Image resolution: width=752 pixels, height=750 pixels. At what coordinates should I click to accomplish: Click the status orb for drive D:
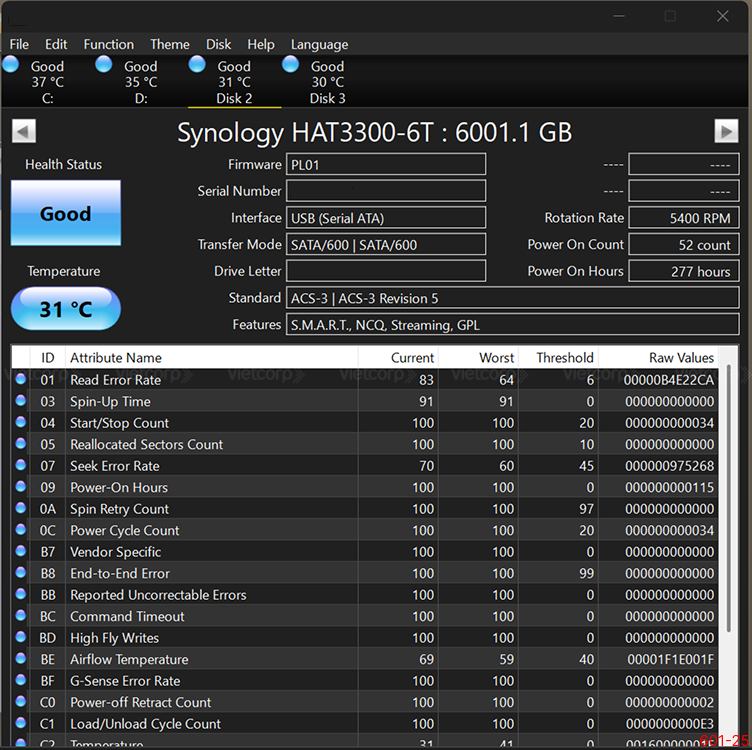(x=104, y=65)
